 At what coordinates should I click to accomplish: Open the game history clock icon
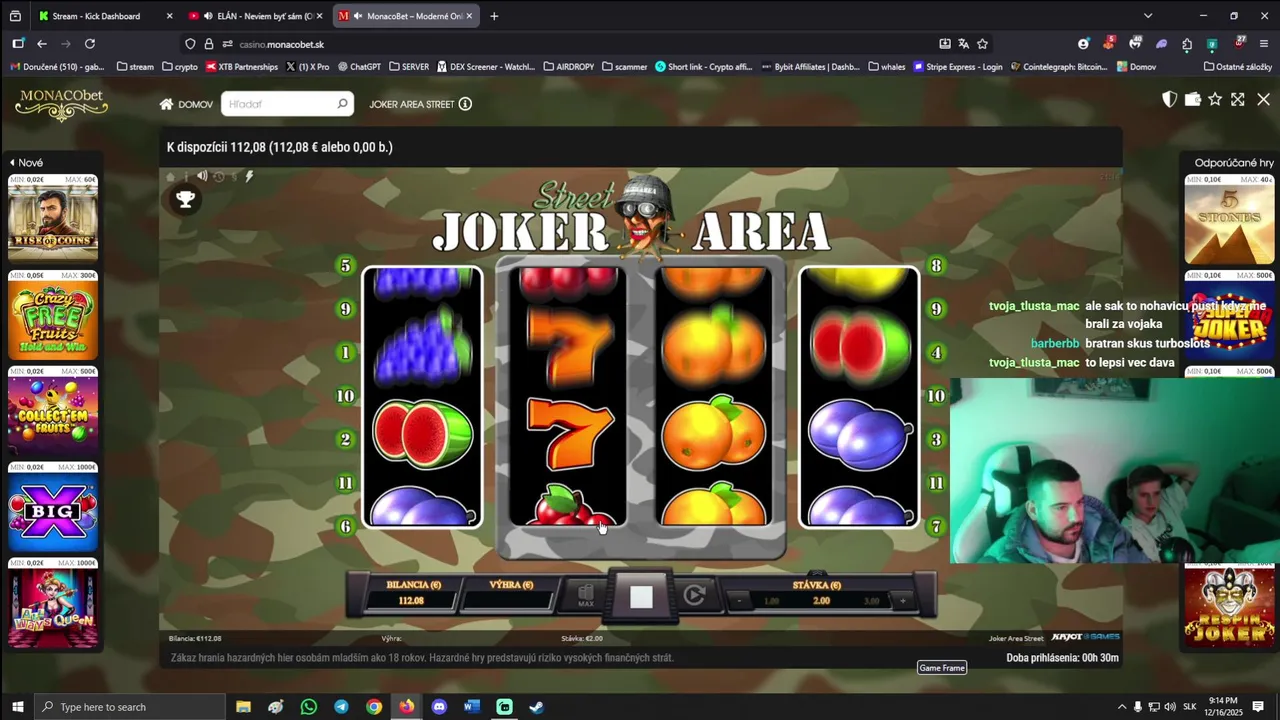point(219,177)
